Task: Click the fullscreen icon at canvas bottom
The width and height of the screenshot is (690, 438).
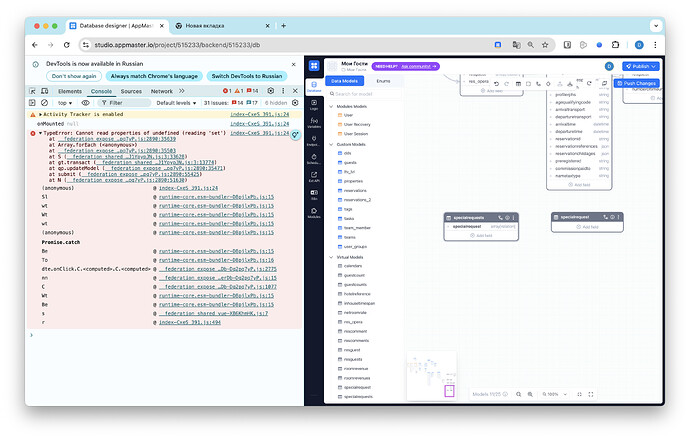Action: coord(591,394)
